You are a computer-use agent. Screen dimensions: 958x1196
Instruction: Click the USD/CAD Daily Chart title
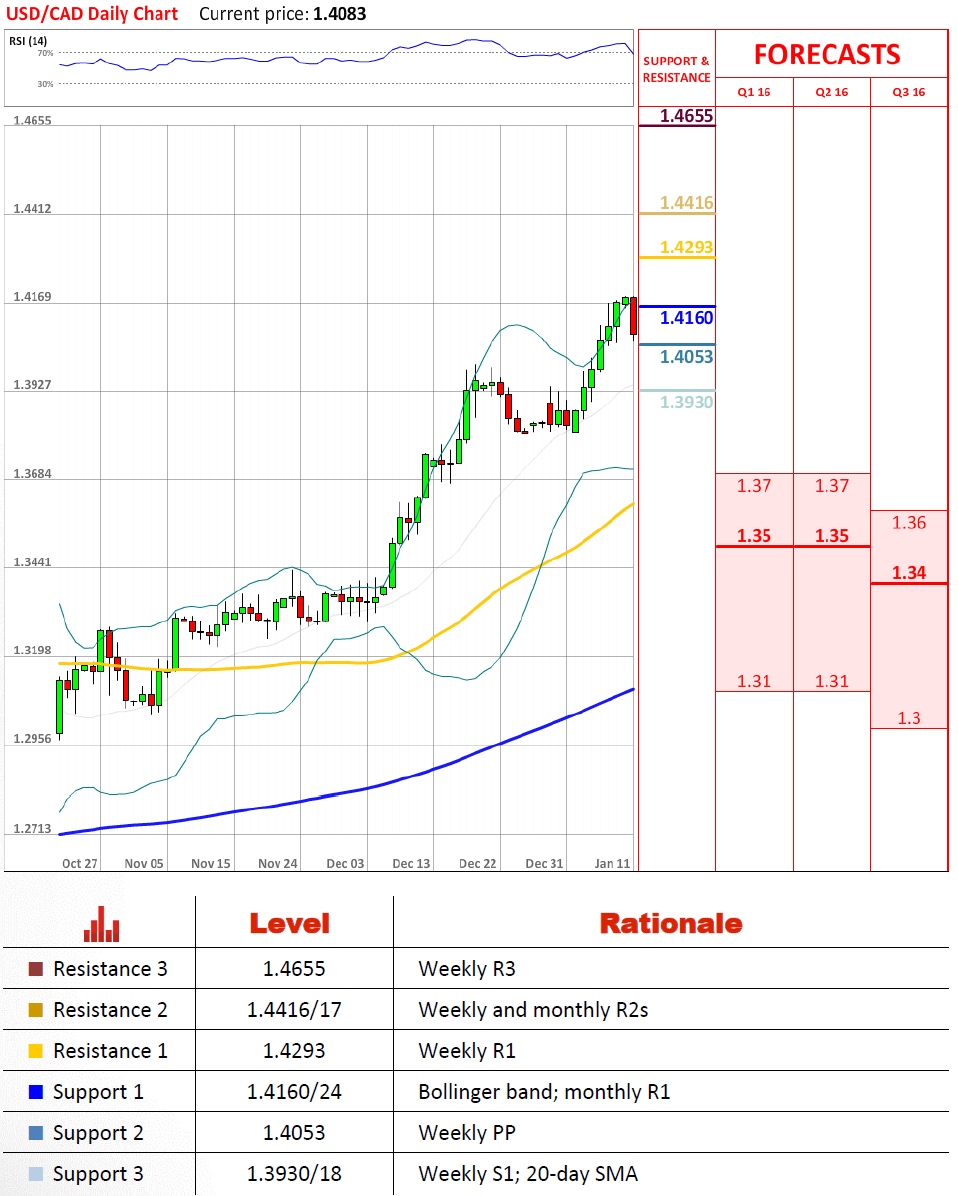click(x=91, y=14)
